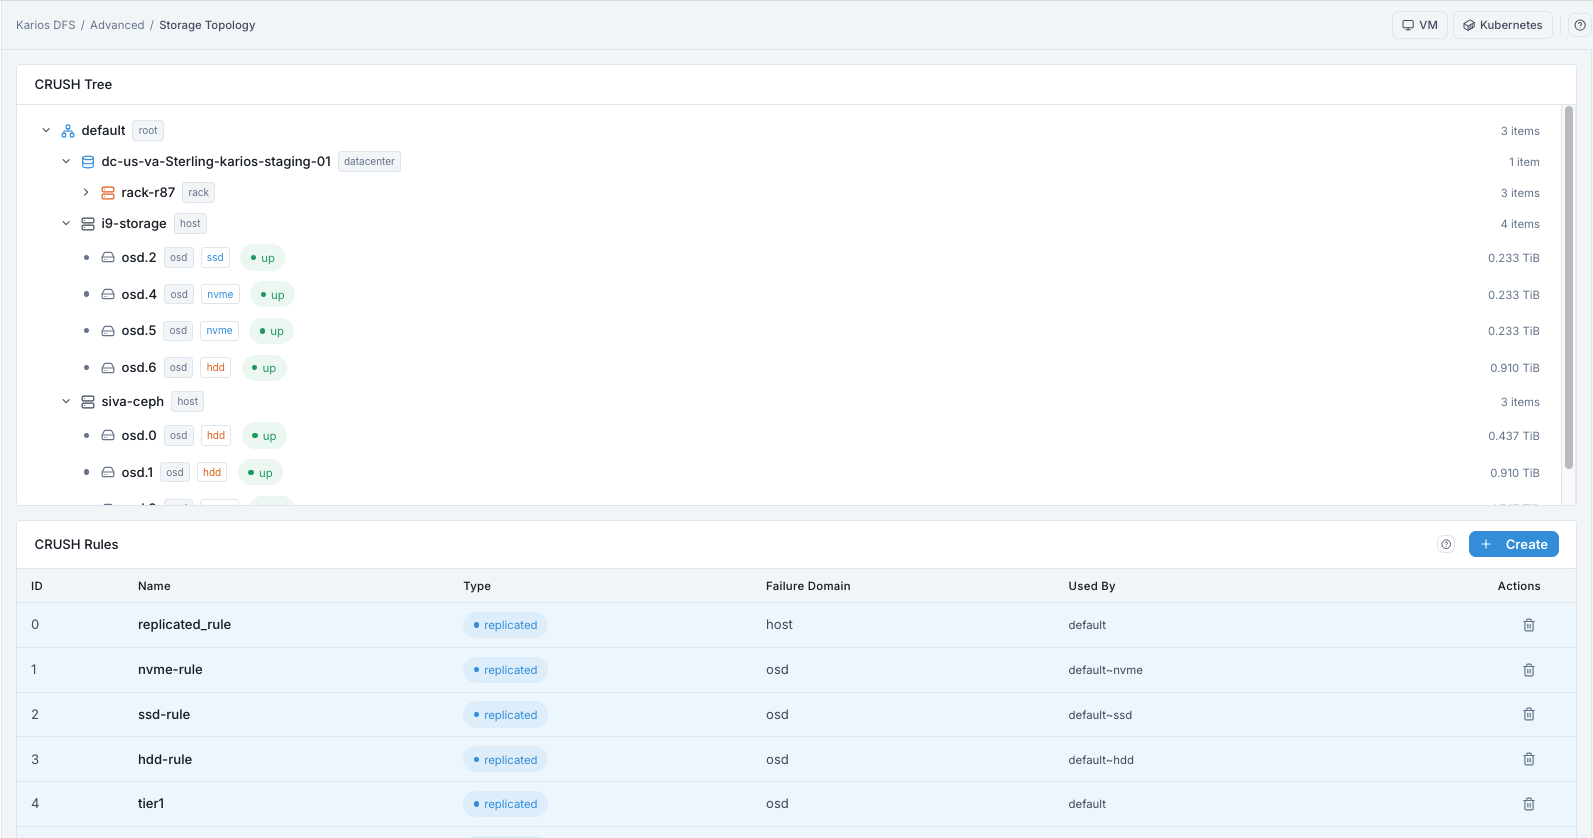Go to Karios DFS breadcrumb

click(x=46, y=25)
